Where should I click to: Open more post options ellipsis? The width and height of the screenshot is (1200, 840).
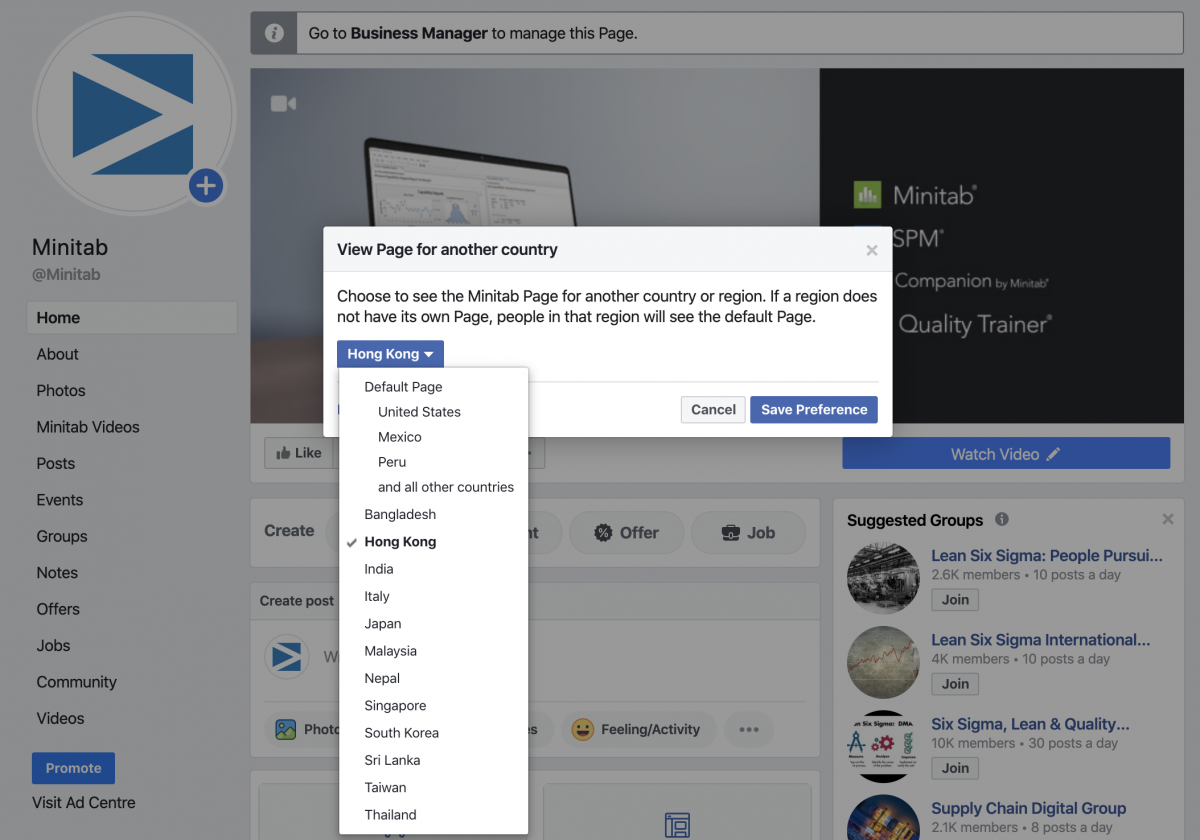pos(749,730)
